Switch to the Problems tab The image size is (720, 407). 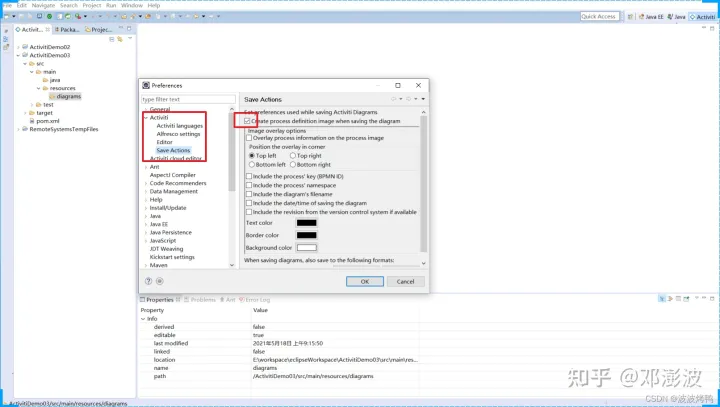[x=200, y=300]
